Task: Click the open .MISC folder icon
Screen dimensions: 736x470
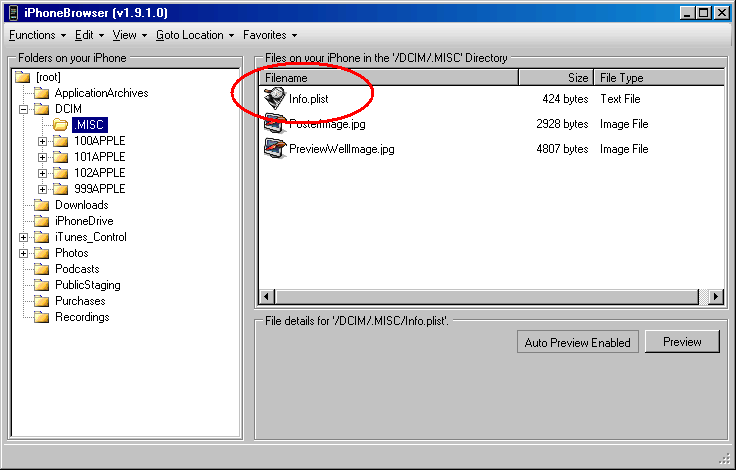Action: tap(61, 125)
